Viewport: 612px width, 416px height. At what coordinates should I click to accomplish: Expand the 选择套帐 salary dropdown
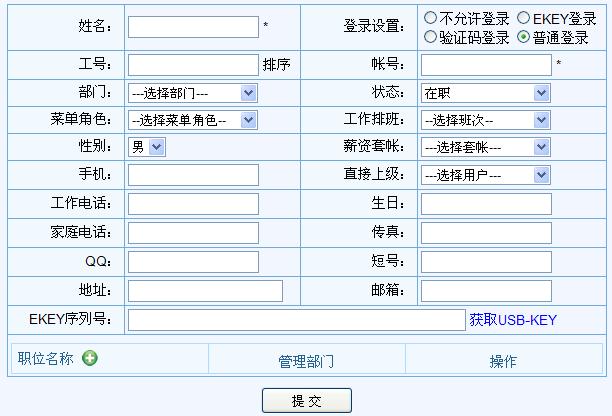(x=486, y=147)
